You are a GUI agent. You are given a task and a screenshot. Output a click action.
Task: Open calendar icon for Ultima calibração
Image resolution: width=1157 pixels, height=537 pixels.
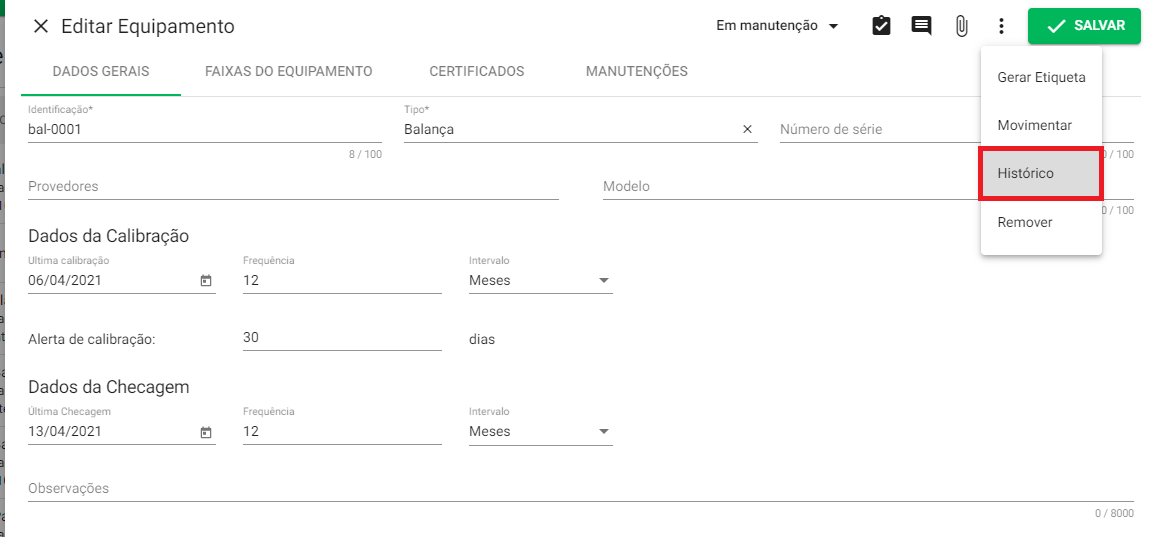click(x=206, y=280)
